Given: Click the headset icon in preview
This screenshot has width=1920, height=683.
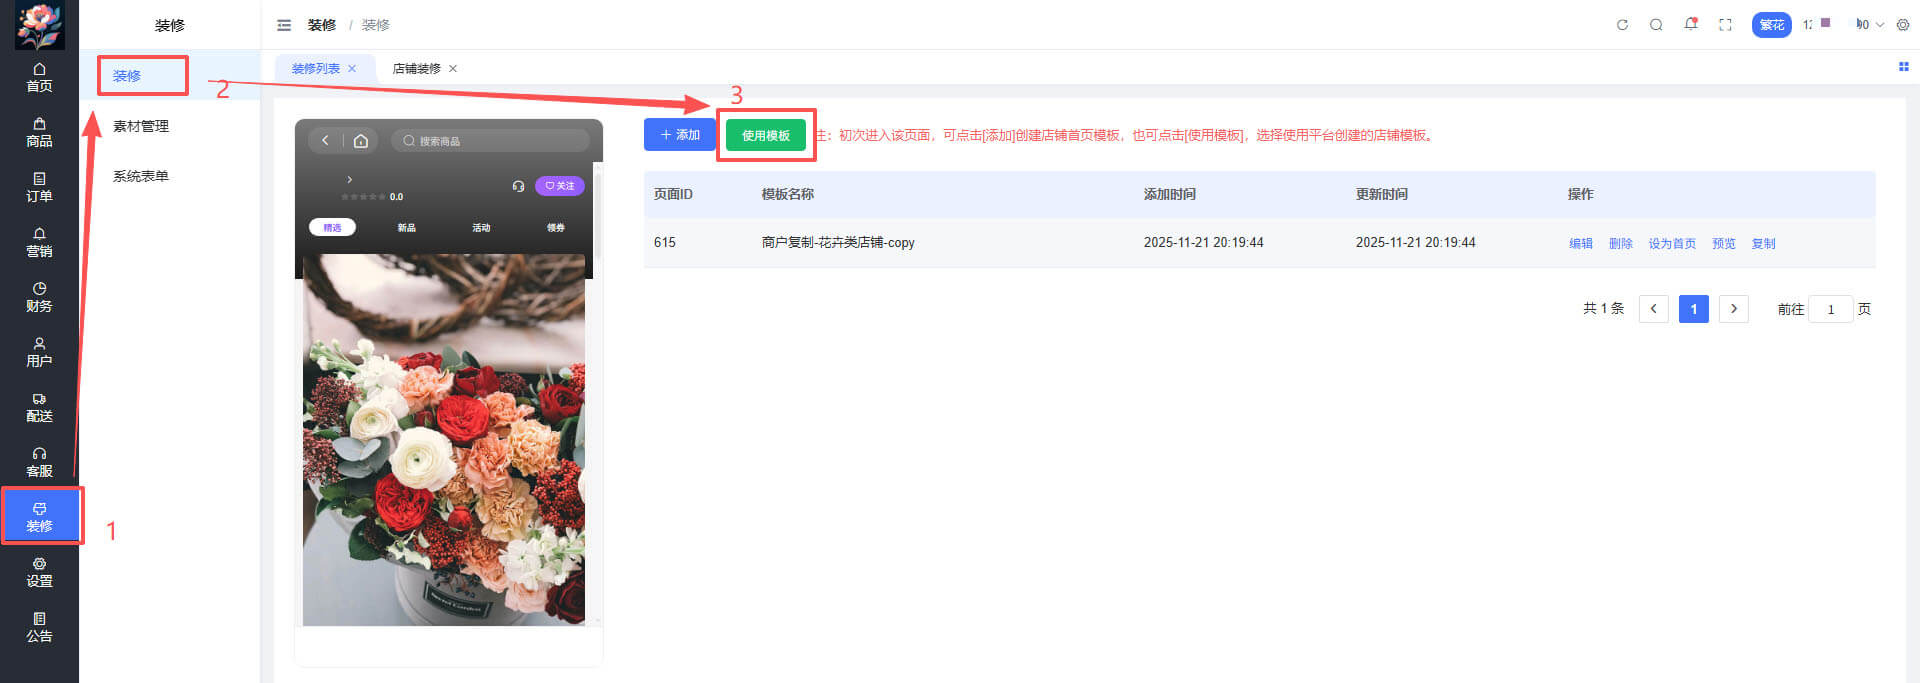Looking at the screenshot, I should [x=518, y=186].
